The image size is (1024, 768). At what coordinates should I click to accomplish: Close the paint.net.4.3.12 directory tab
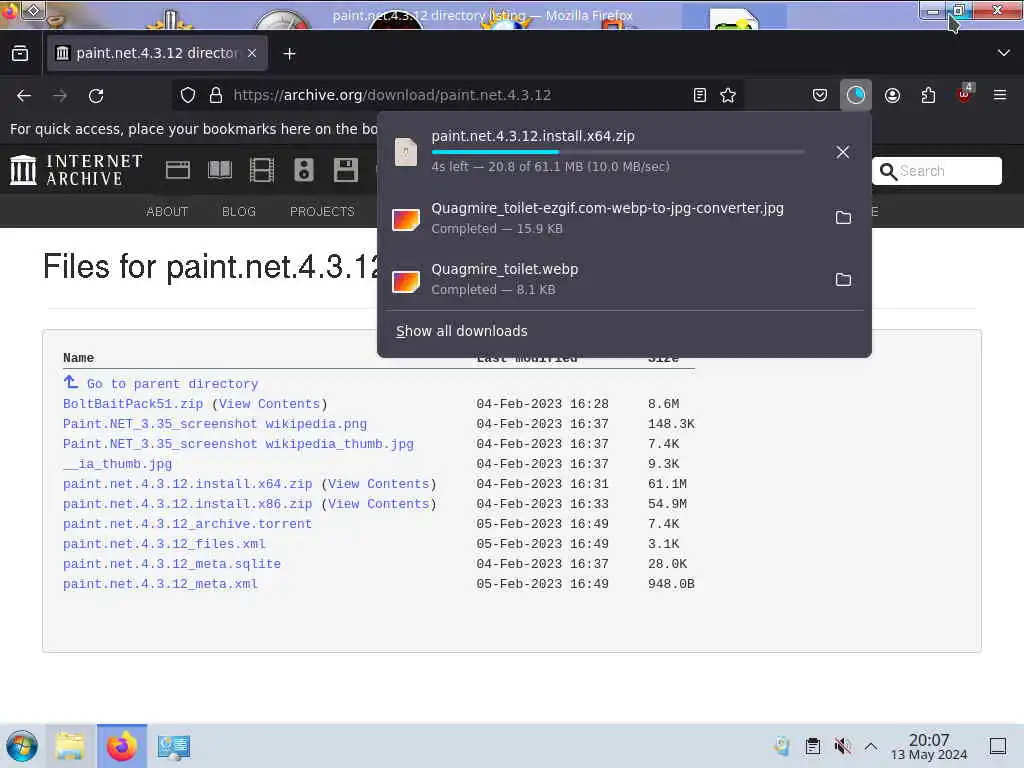coord(252,53)
